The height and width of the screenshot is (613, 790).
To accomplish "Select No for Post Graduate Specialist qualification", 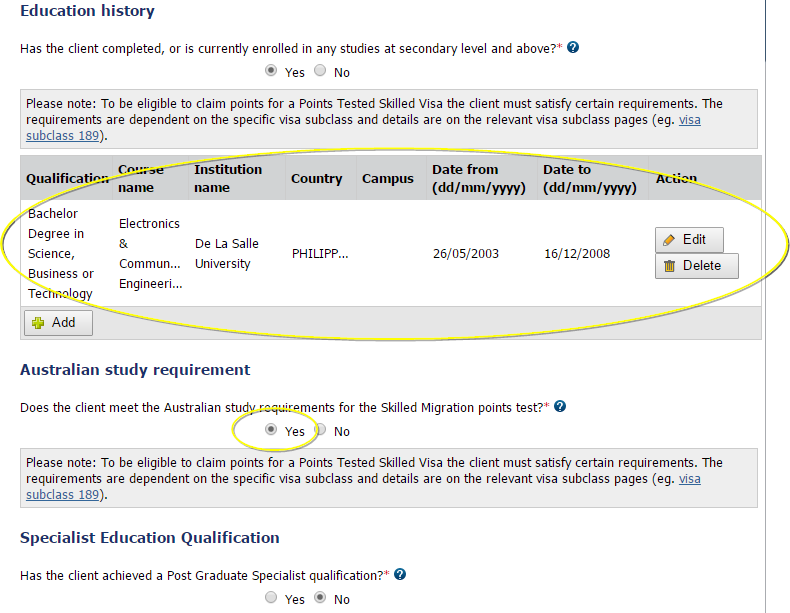I will (x=320, y=599).
